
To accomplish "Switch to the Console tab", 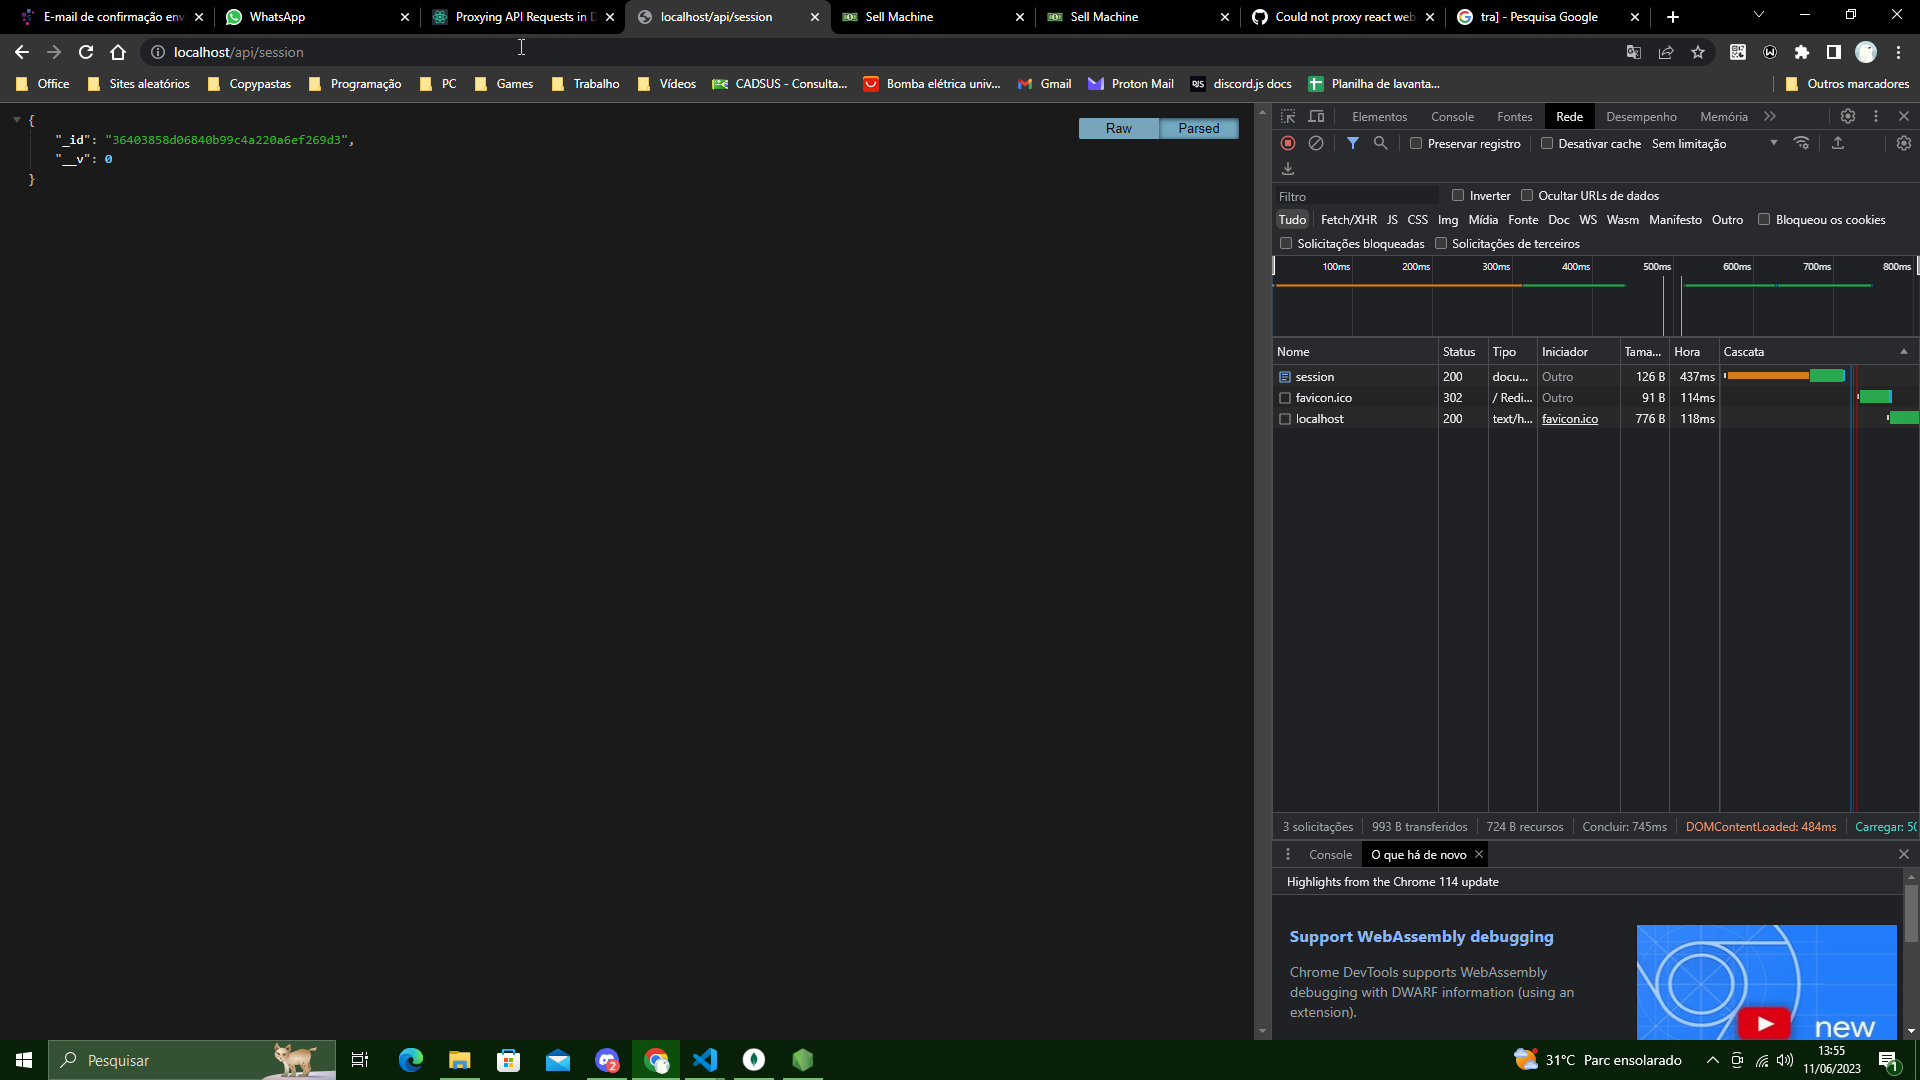I will [x=1453, y=116].
